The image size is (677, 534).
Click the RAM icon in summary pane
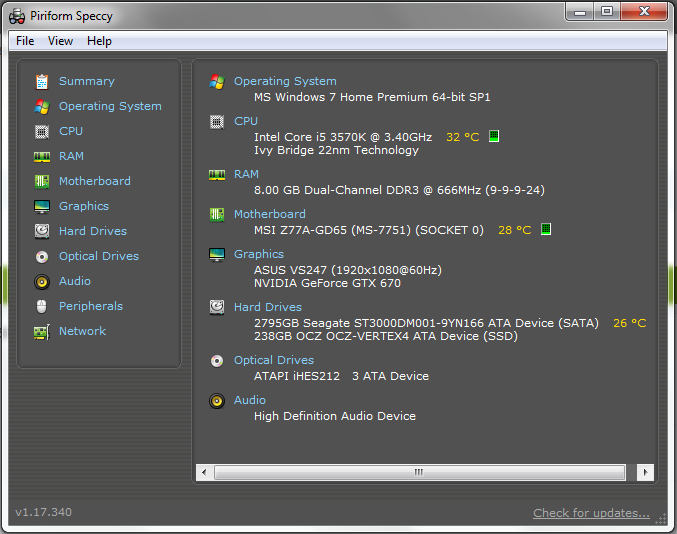[217, 175]
